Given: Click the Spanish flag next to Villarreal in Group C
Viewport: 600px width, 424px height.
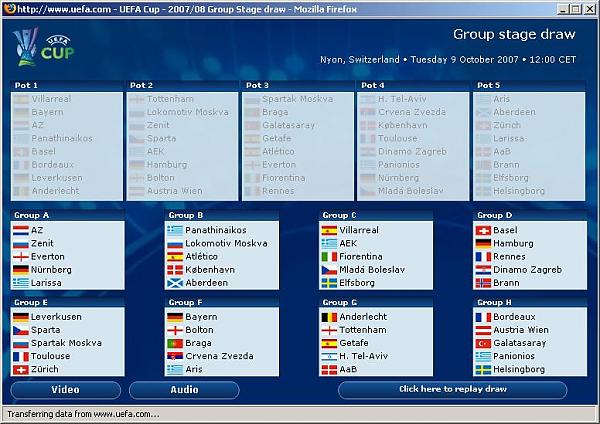Looking at the screenshot, I should (330, 230).
